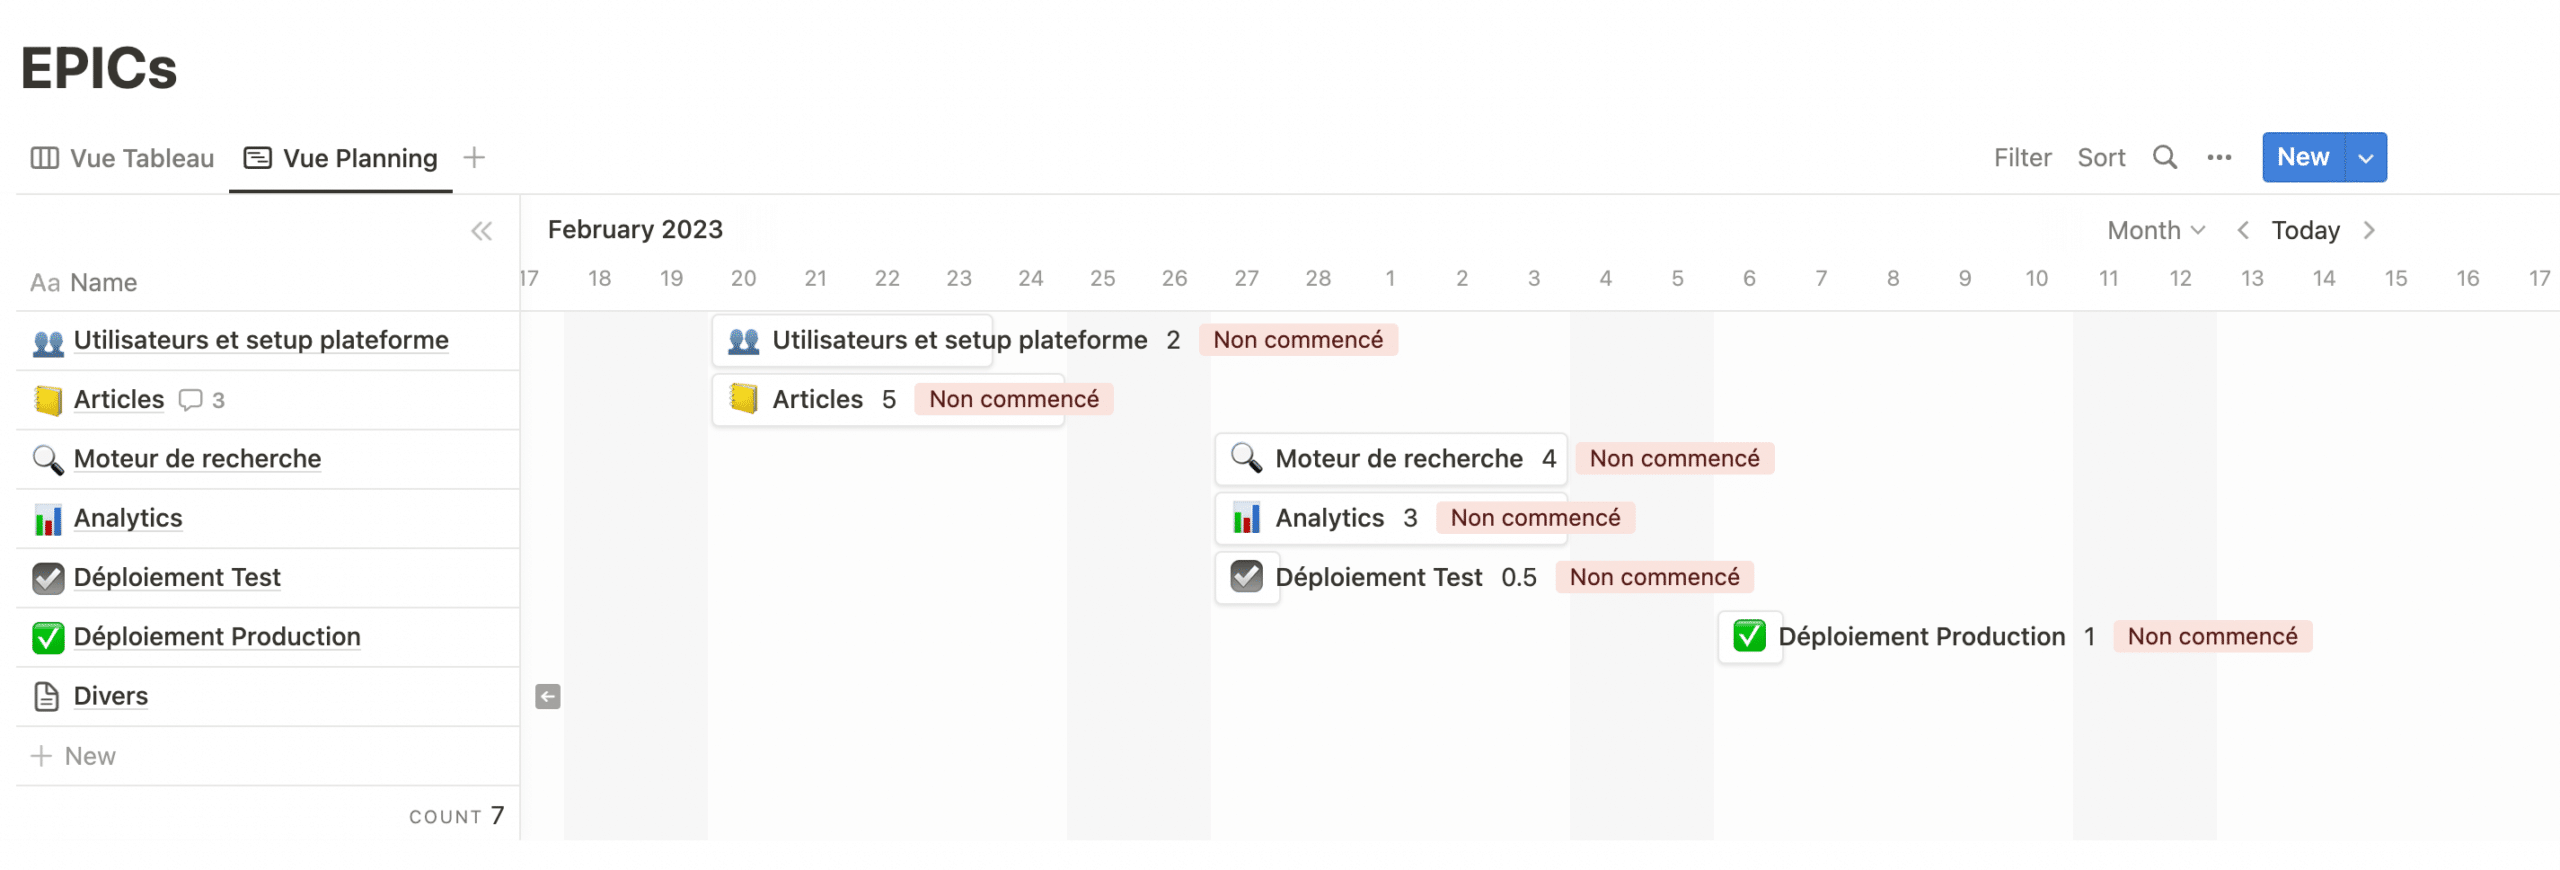
Task: Click Déploiement Test checkbox icon on timeline bar
Action: click(1246, 577)
